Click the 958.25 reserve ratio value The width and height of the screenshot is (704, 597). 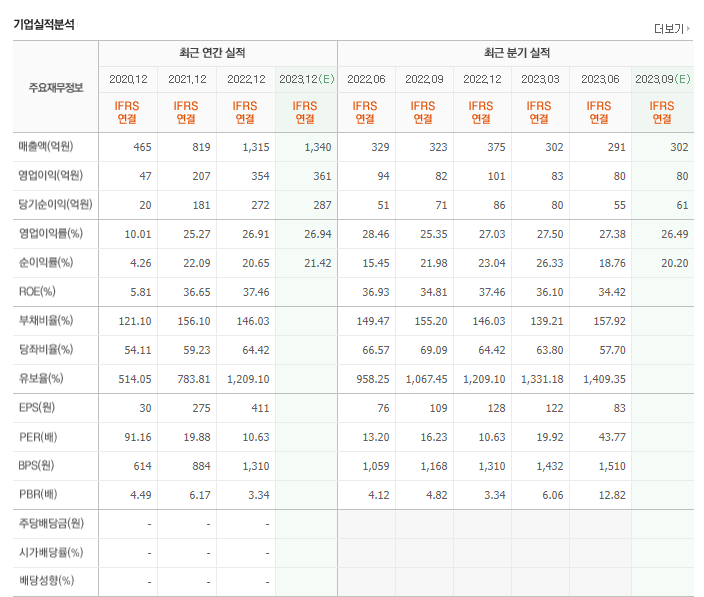coord(373,379)
